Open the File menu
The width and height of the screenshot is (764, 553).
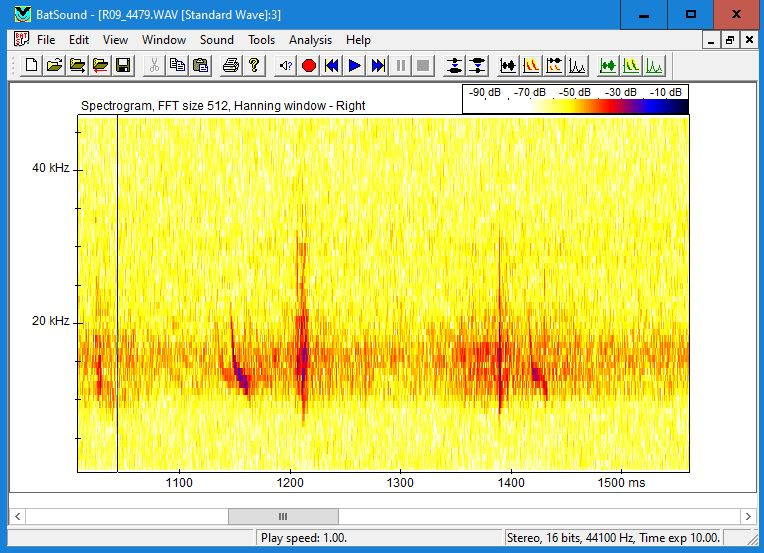(x=46, y=40)
